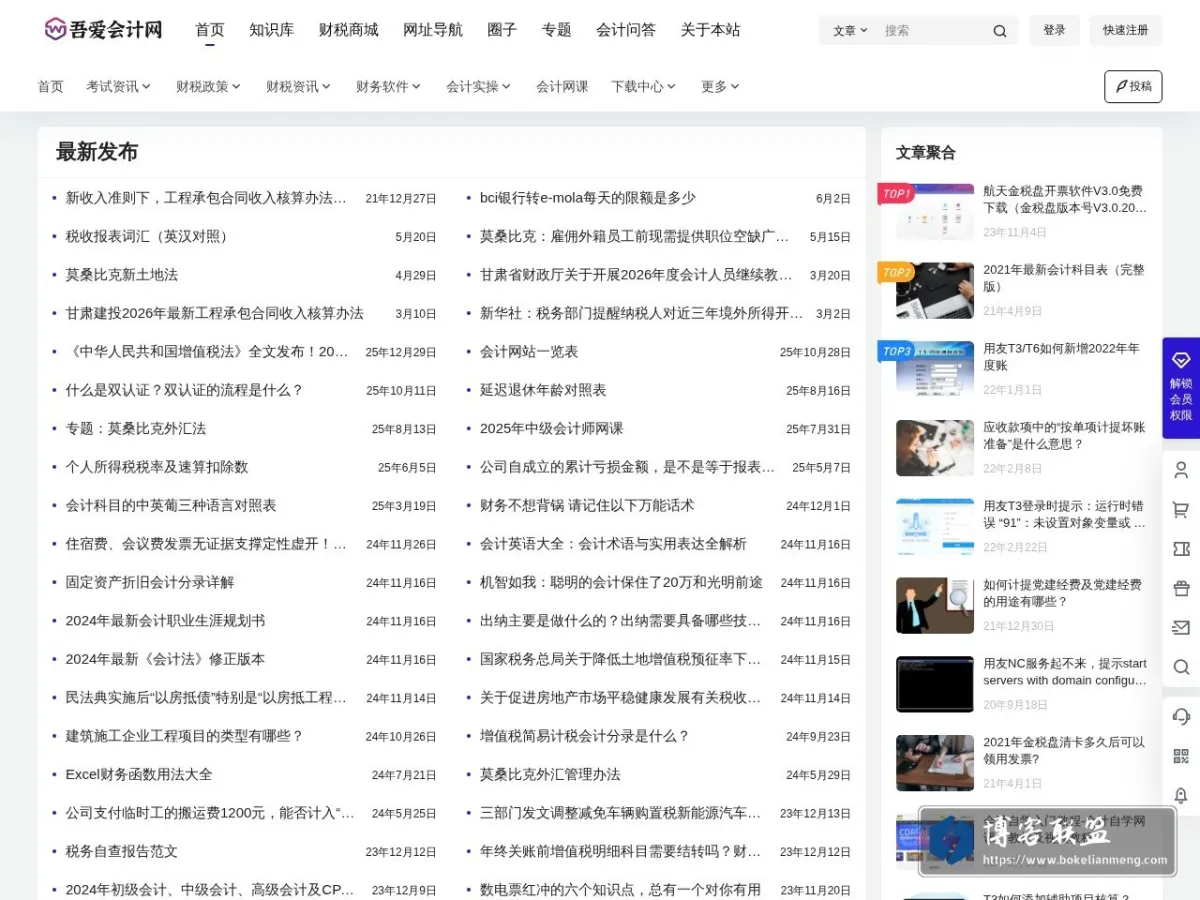Open the gift box icon in right sidebar
The image size is (1200, 900).
pos(1181,588)
